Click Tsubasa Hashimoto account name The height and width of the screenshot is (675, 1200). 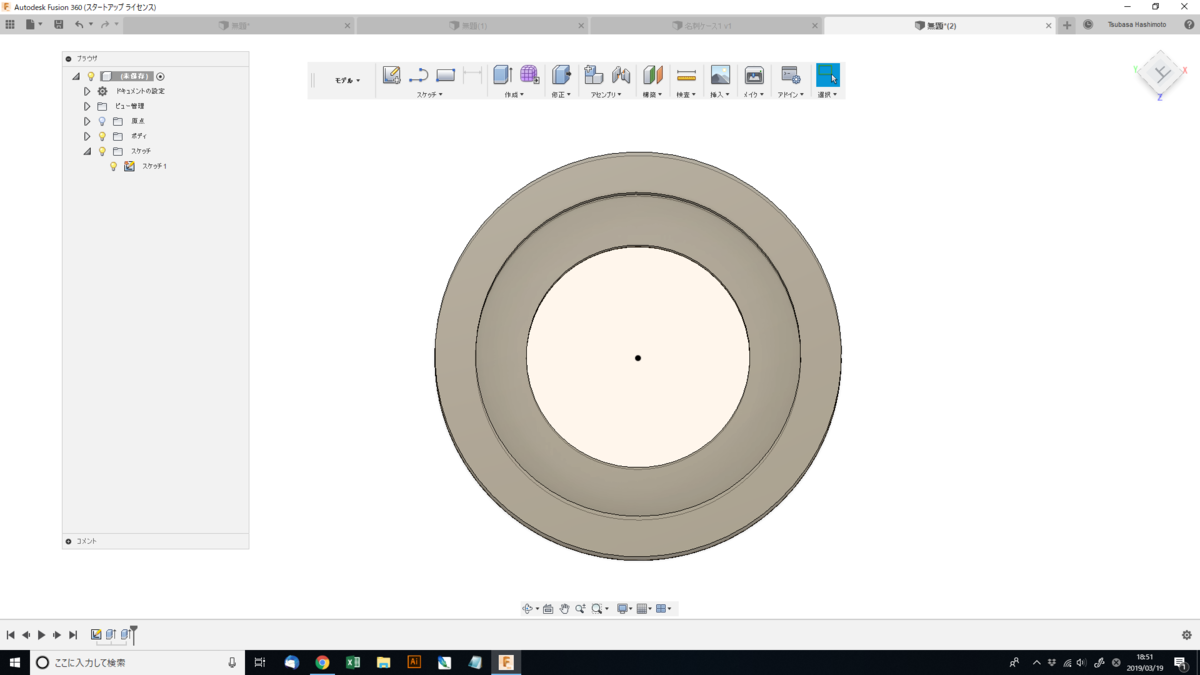(x=1137, y=25)
